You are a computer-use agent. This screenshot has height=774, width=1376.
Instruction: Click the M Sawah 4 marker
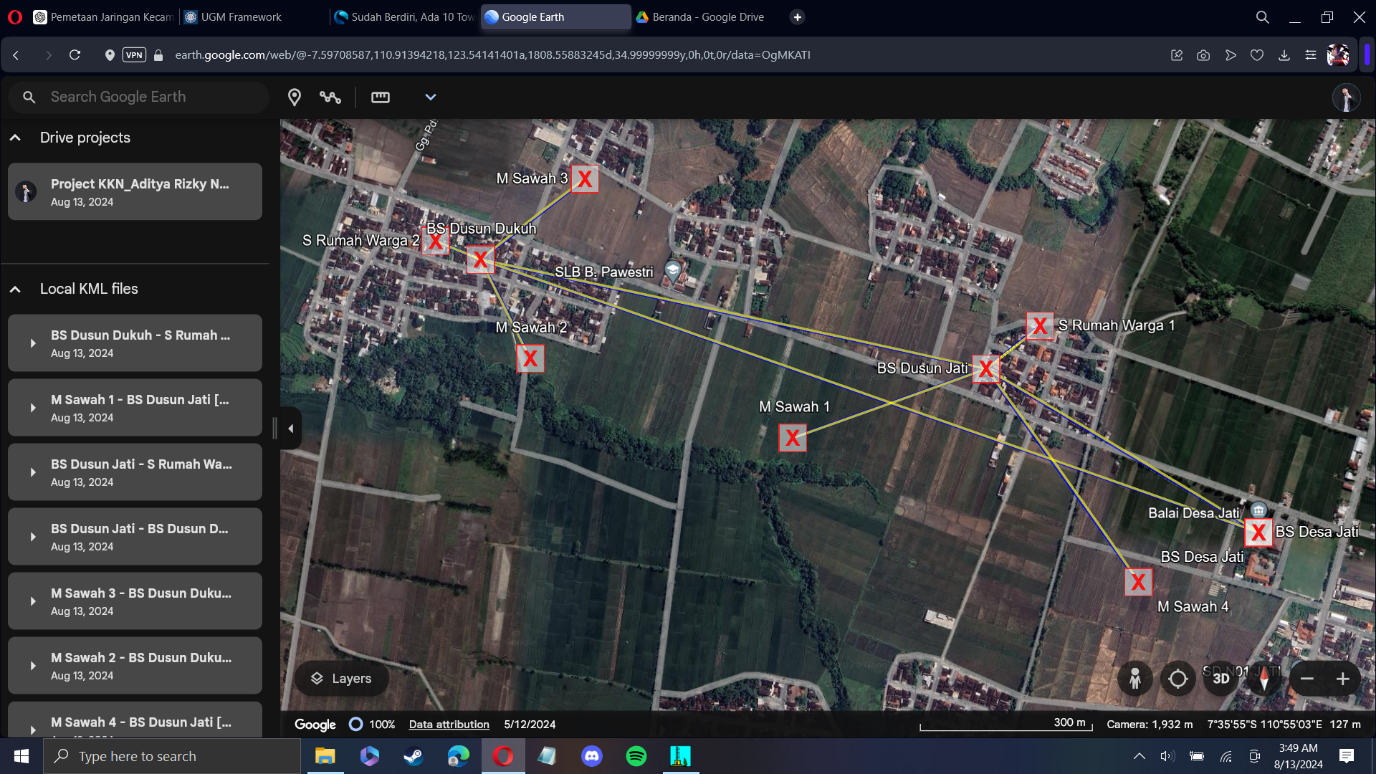1138,582
